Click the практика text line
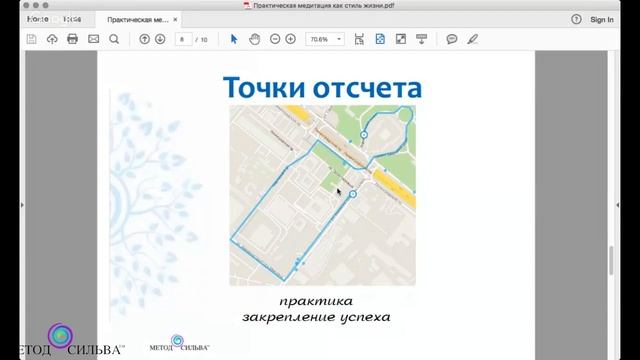640x360 pixels. (316, 302)
